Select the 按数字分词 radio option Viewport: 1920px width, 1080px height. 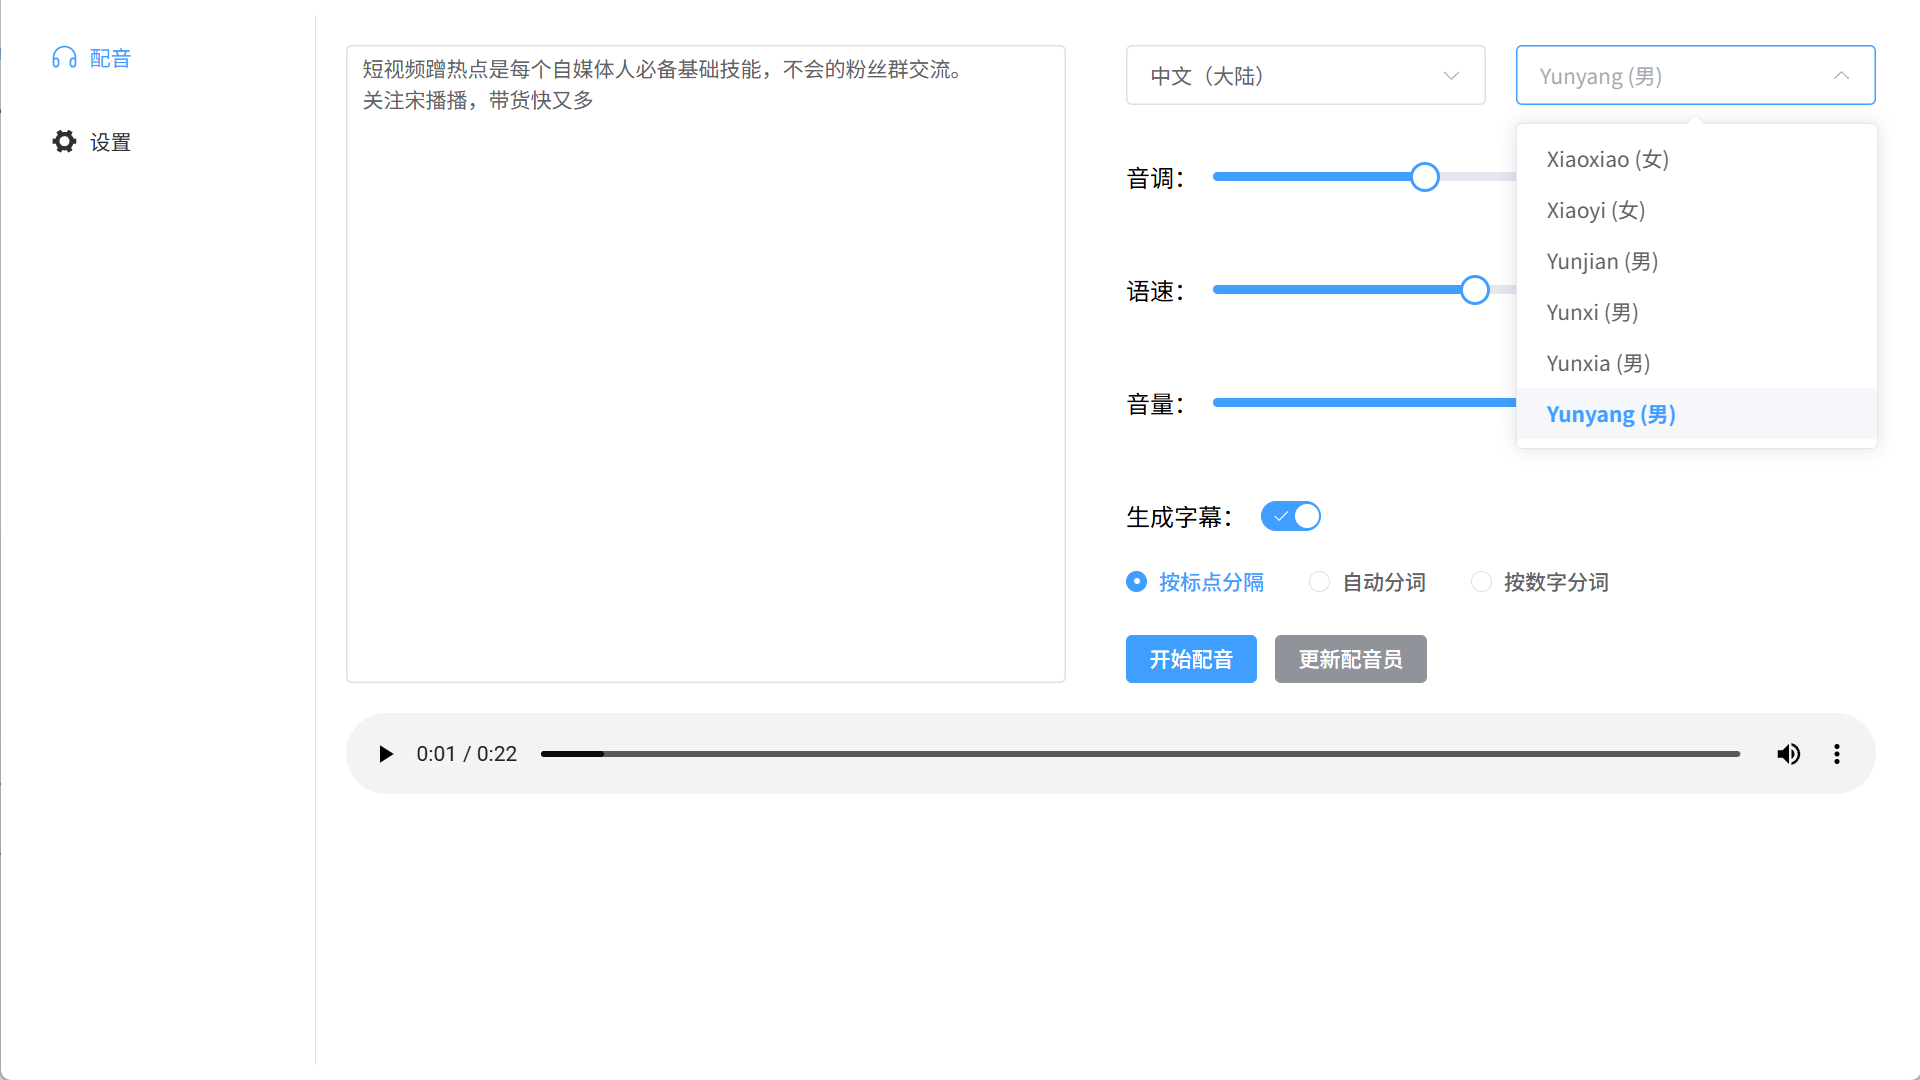tap(1481, 581)
